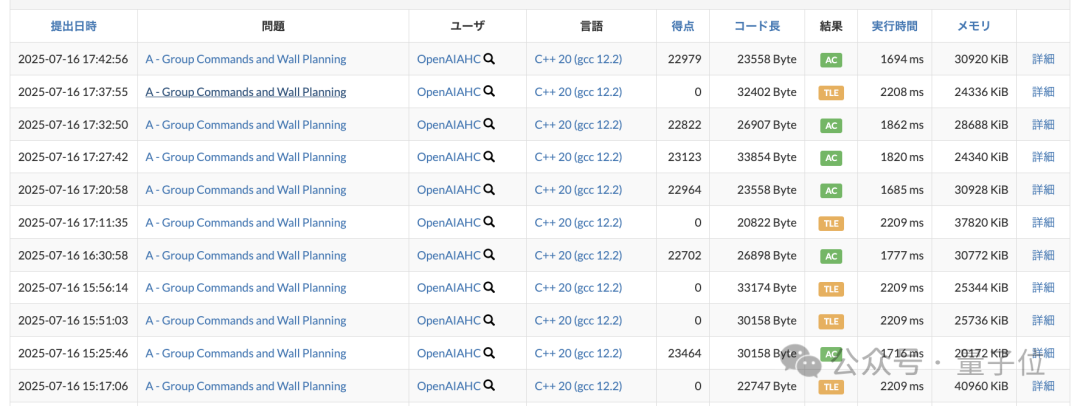1080x406 pixels.
Task: Open 詳細 for 17:20:58 submission
Action: [x=1043, y=190]
